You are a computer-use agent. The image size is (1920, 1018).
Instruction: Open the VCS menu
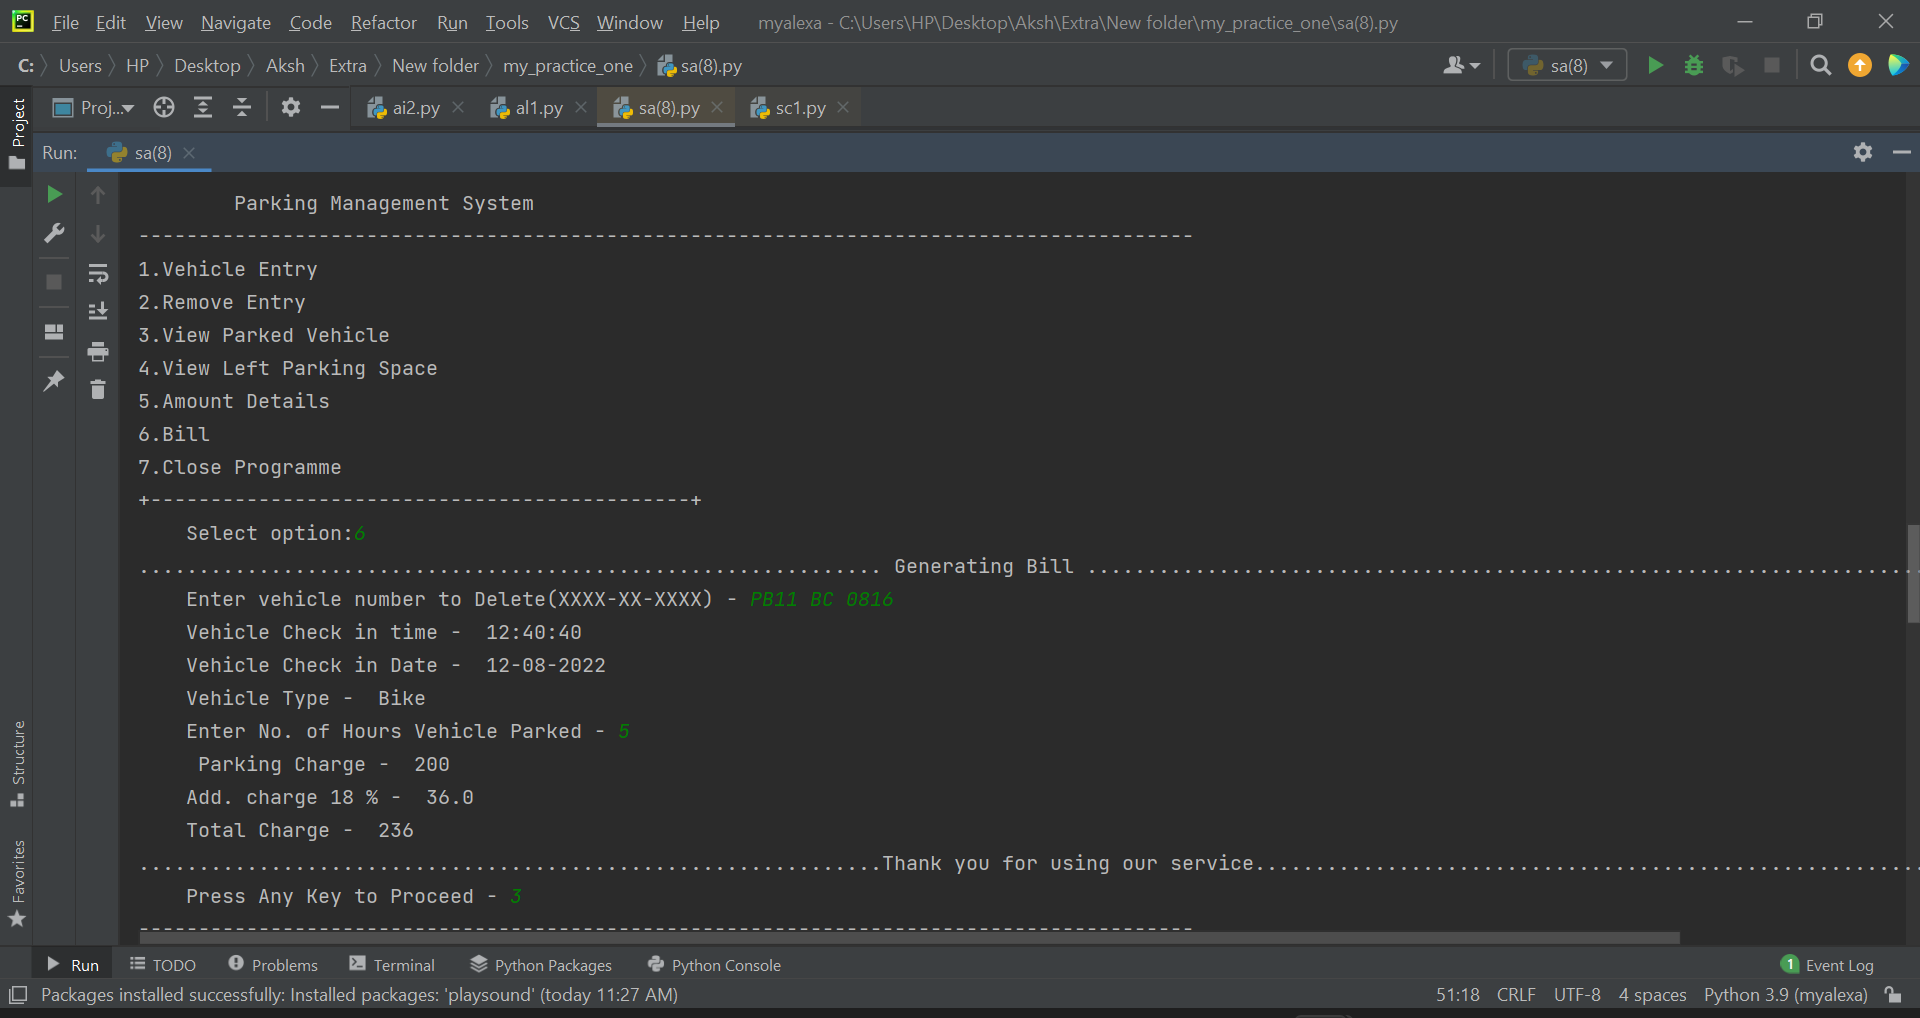(564, 22)
